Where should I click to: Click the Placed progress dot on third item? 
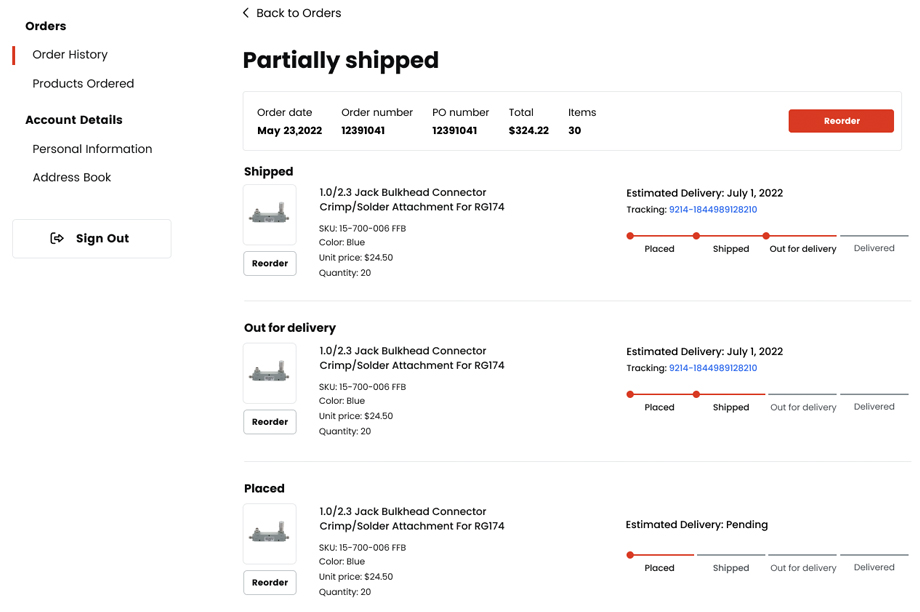click(x=630, y=555)
